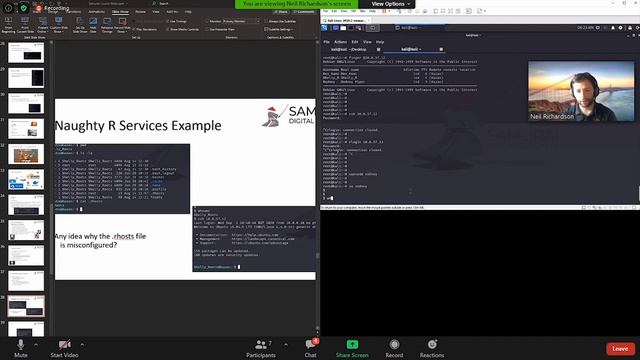
Task: Toggle Always Use Subtitles checkbox
Action: (x=280, y=21)
